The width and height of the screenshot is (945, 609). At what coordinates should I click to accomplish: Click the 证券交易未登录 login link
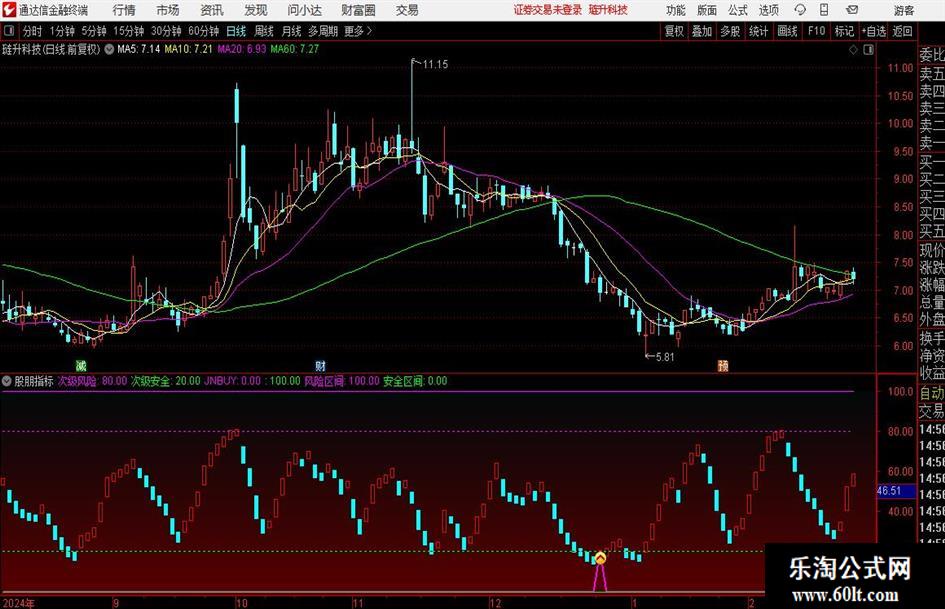548,10
